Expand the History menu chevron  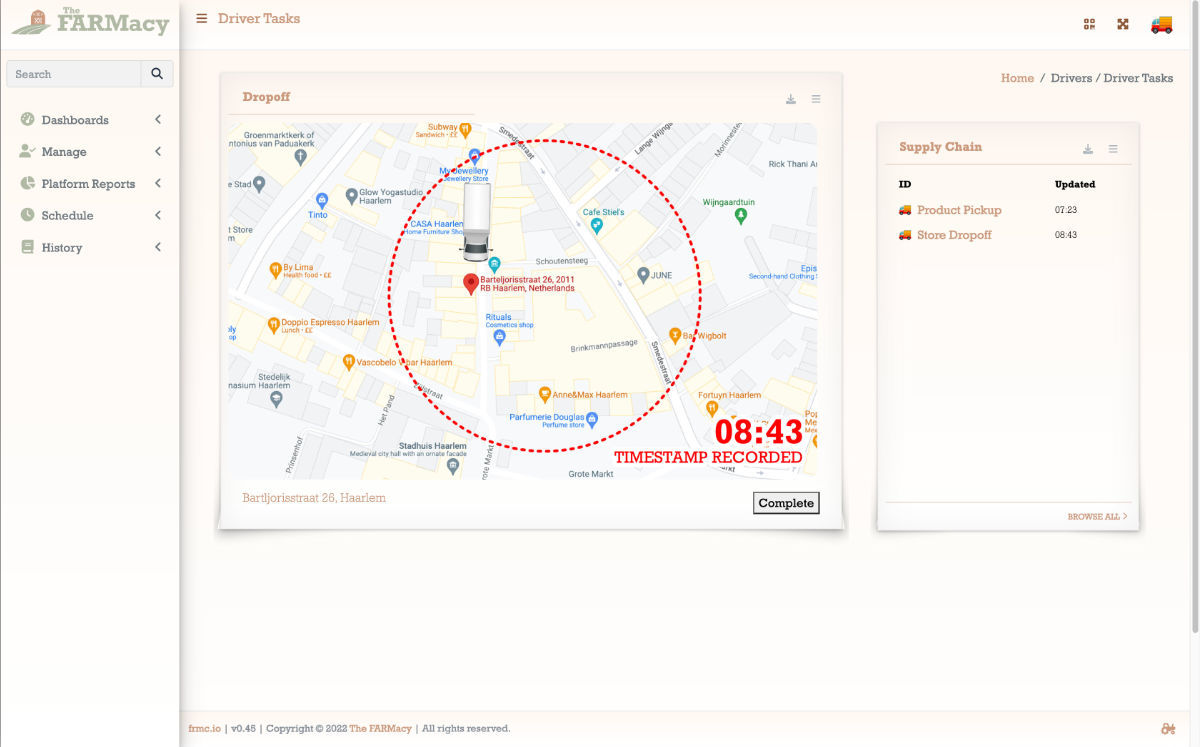pos(158,248)
